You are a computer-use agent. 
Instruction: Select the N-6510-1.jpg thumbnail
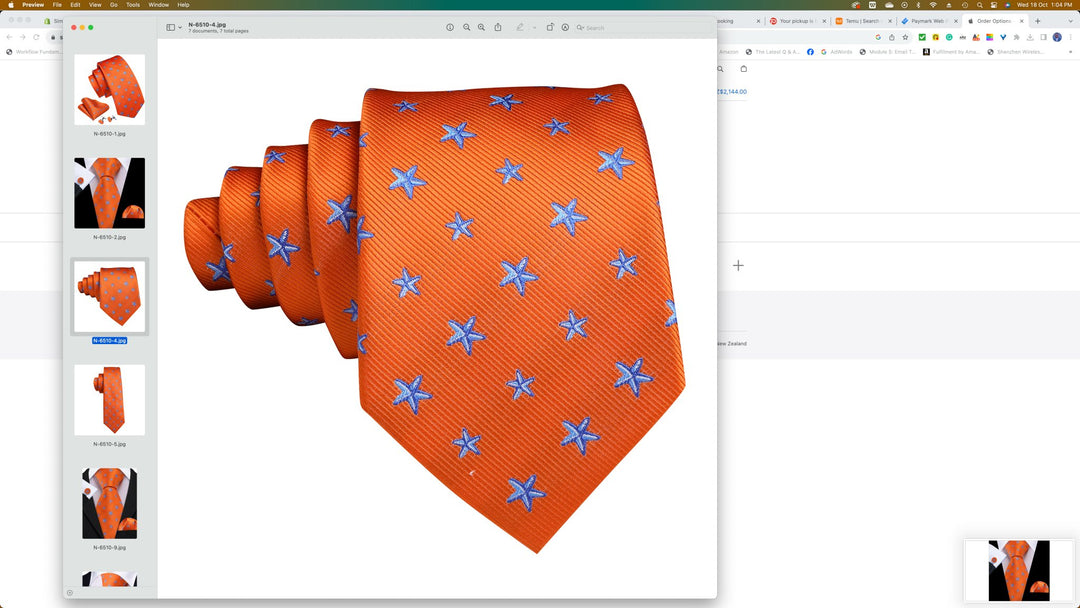(x=109, y=90)
